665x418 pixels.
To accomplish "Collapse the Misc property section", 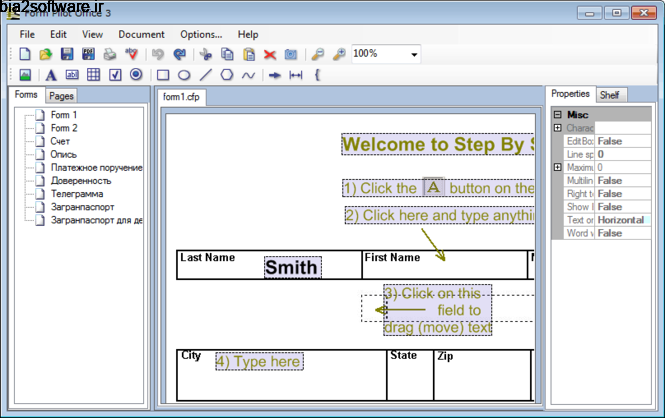I will click(557, 115).
